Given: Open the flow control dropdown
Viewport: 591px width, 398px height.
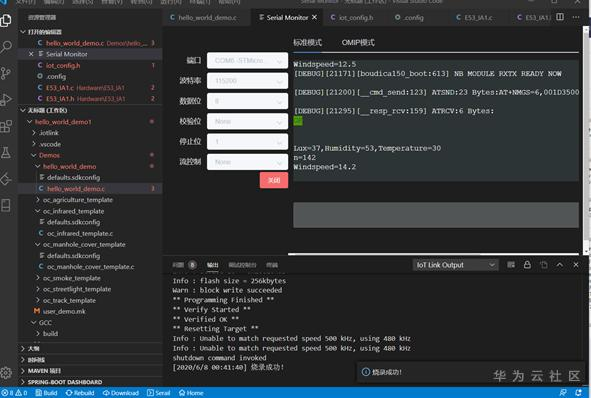Looking at the screenshot, I should [x=247, y=162].
